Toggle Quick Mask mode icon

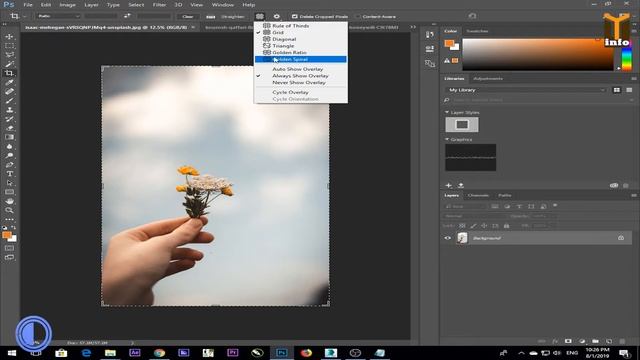(x=9, y=248)
